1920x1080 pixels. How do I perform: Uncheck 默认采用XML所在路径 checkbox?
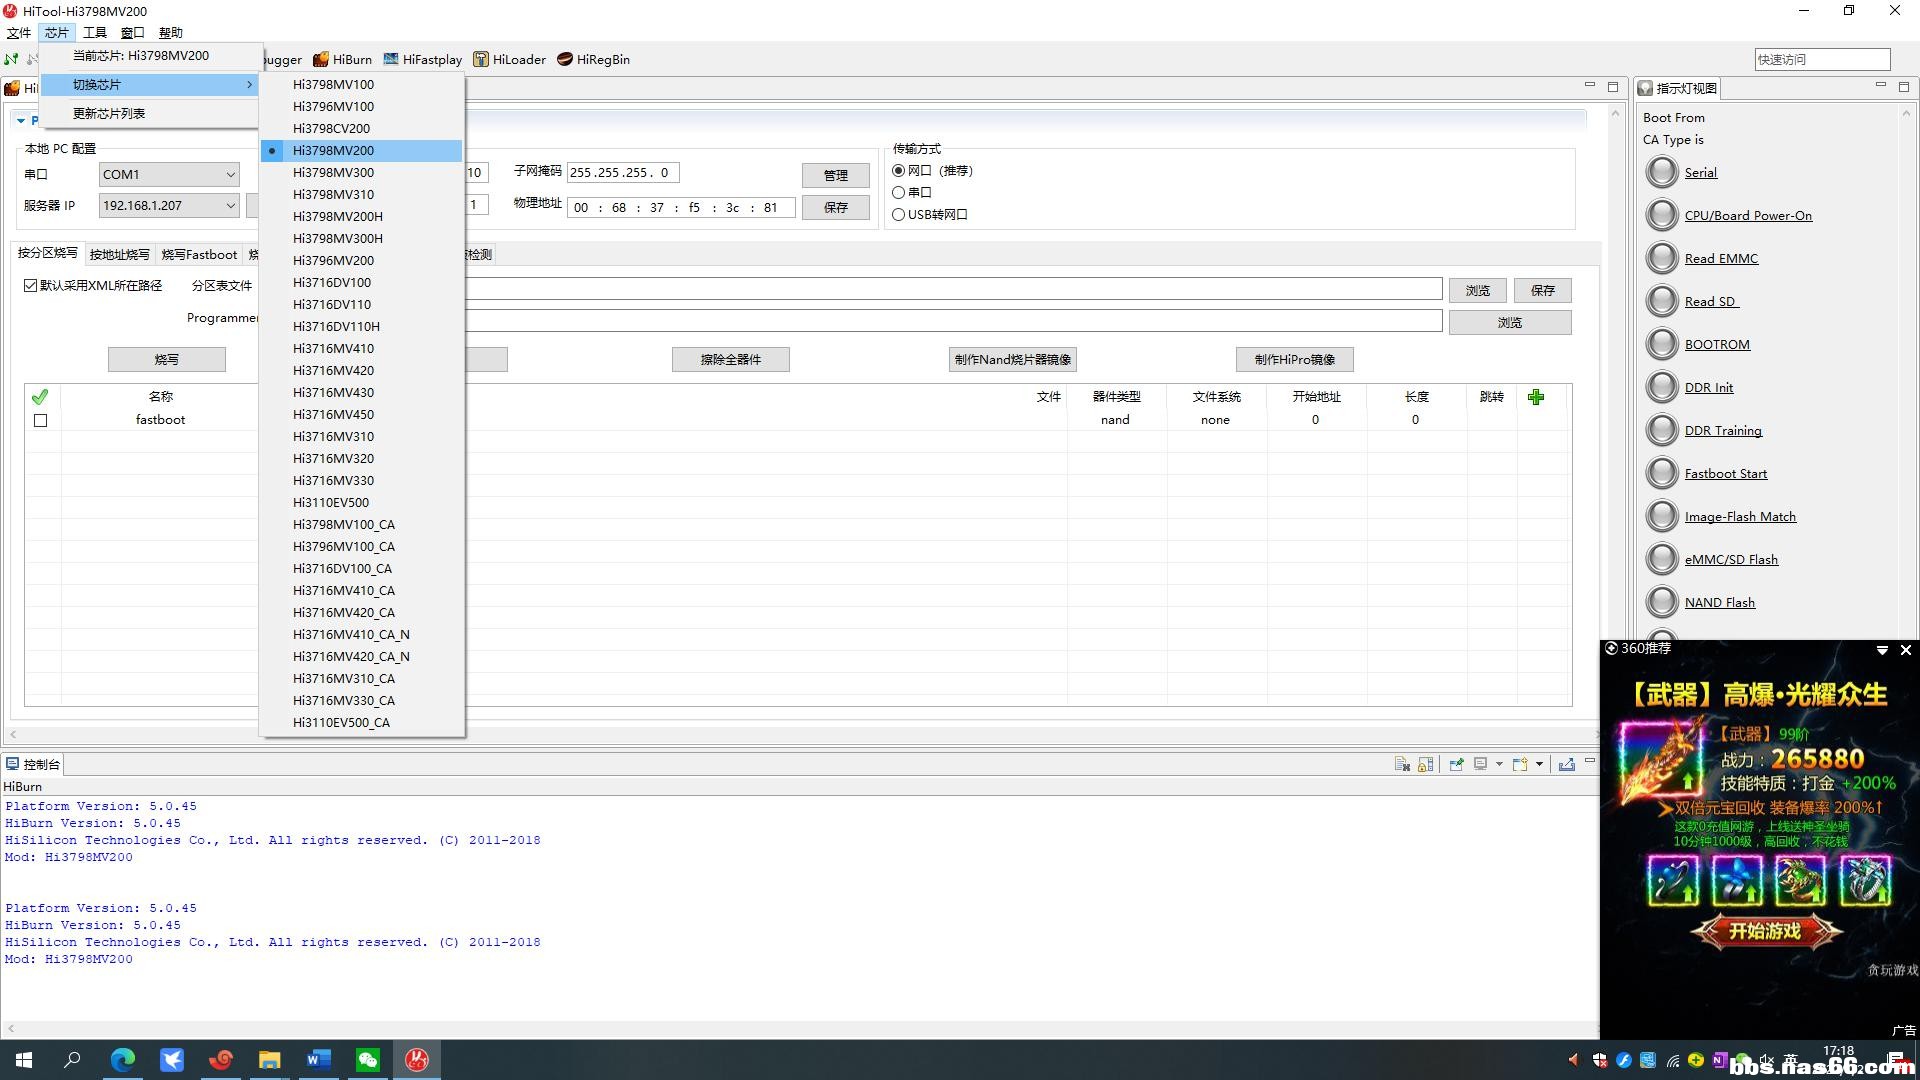coord(31,285)
